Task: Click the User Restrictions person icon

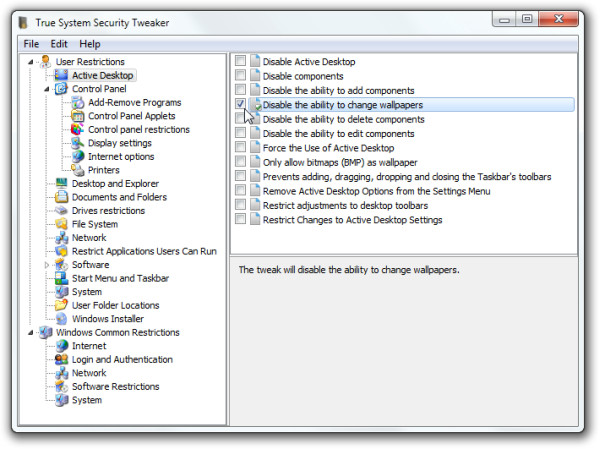Action: point(46,61)
